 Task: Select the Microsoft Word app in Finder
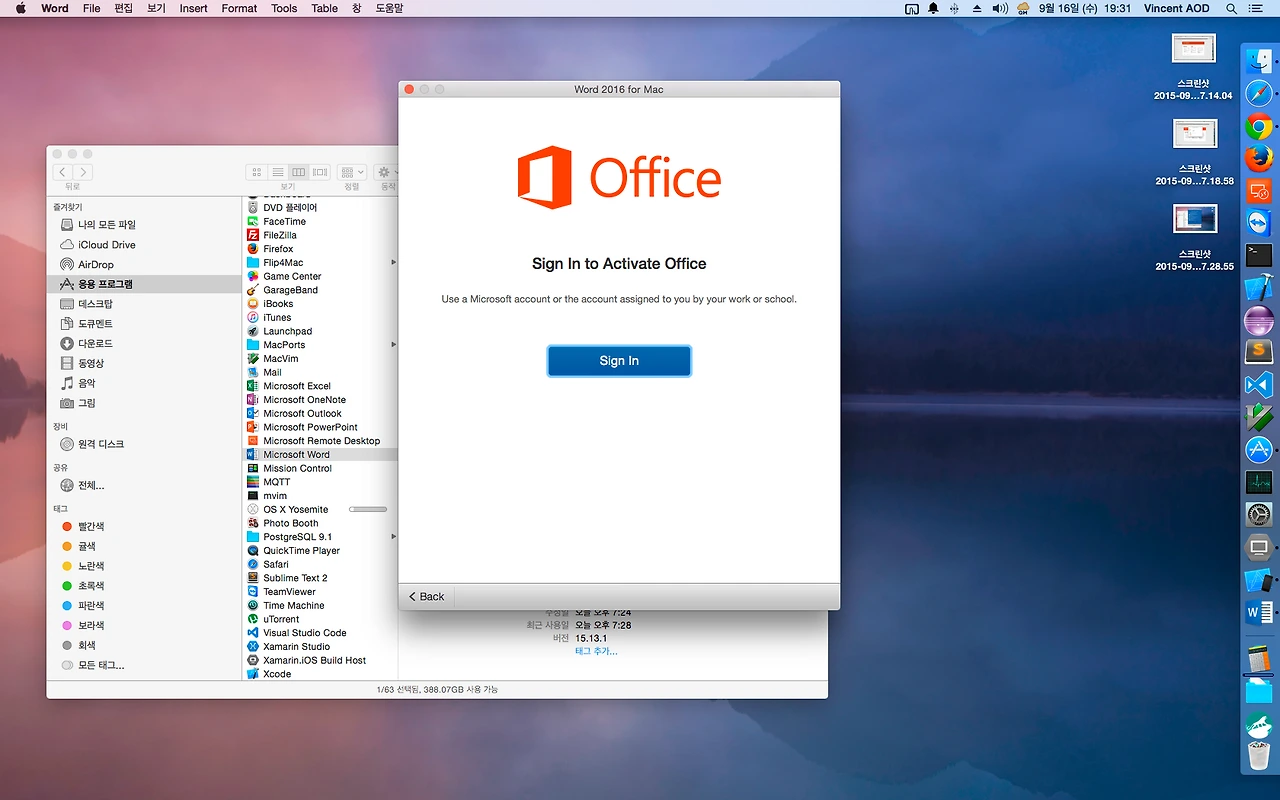click(x=320, y=454)
